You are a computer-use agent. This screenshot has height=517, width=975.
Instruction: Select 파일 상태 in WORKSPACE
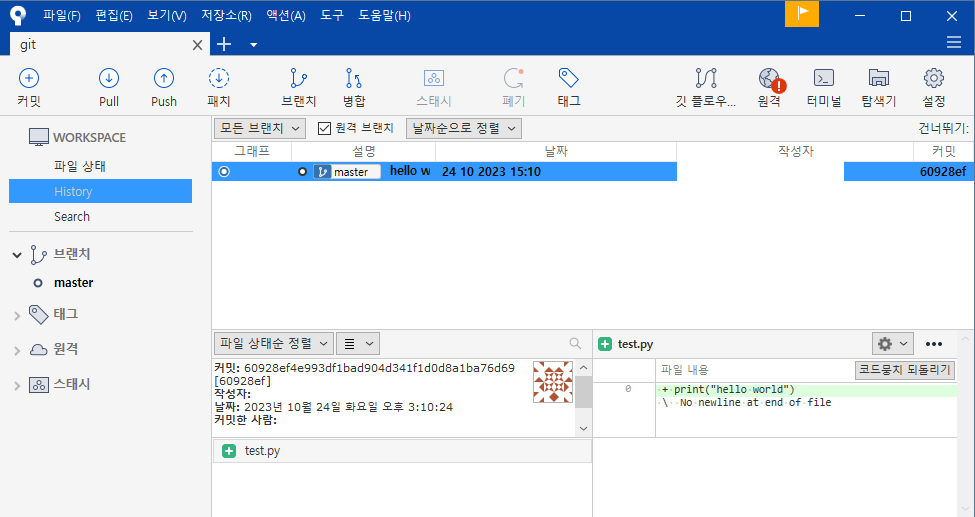(80, 167)
